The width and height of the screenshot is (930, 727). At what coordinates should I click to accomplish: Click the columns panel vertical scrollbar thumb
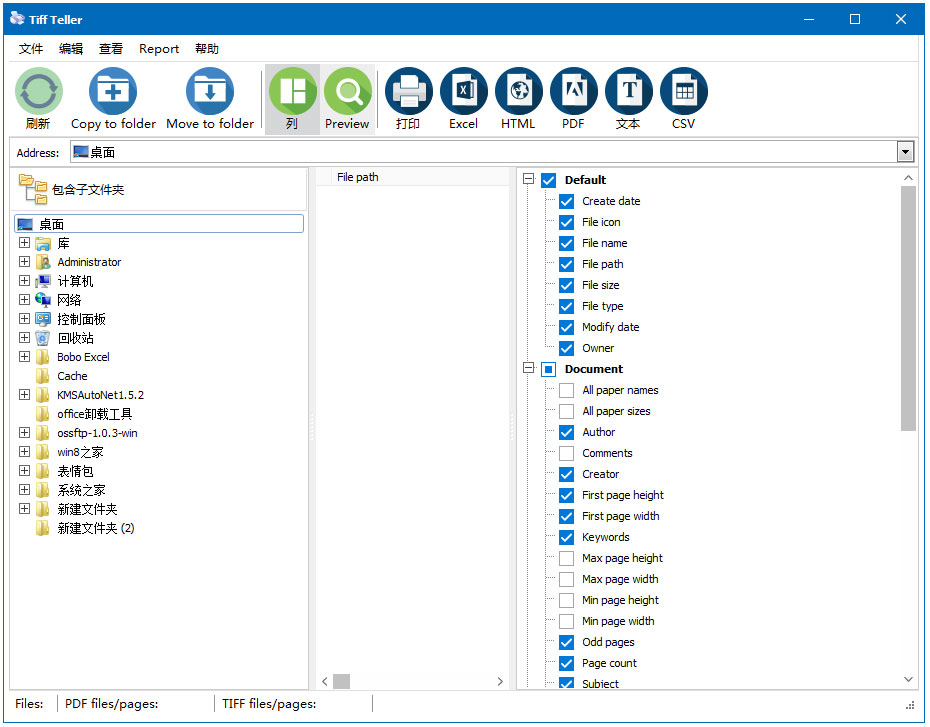[908, 308]
